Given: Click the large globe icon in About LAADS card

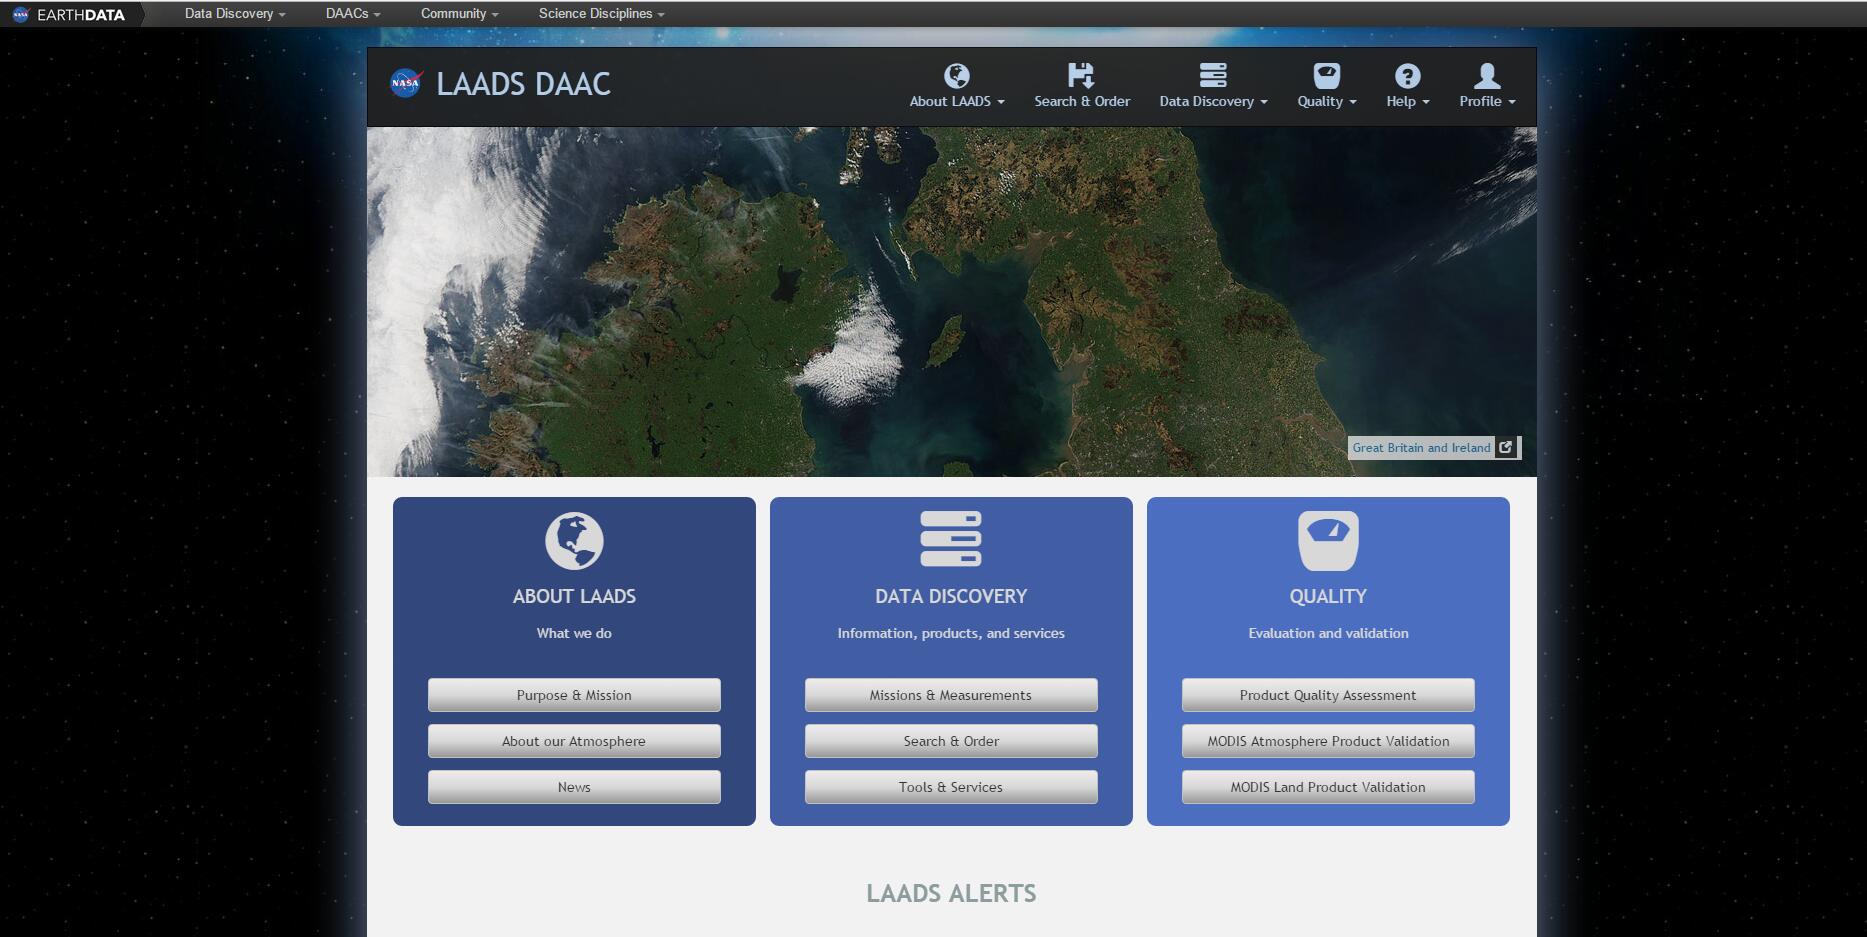Looking at the screenshot, I should [x=574, y=541].
